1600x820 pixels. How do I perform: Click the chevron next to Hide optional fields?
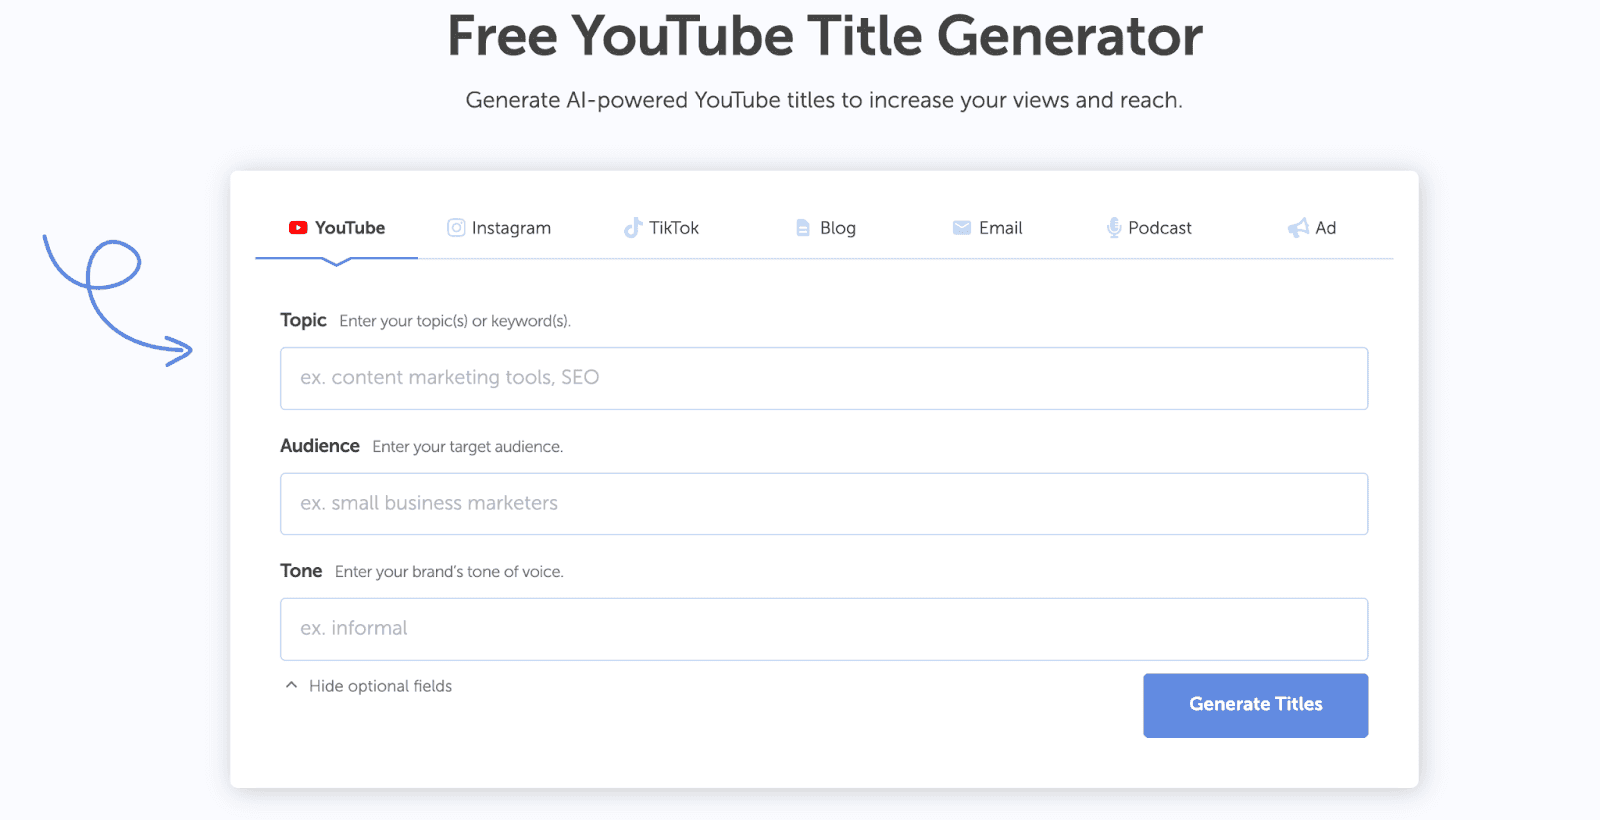point(290,684)
